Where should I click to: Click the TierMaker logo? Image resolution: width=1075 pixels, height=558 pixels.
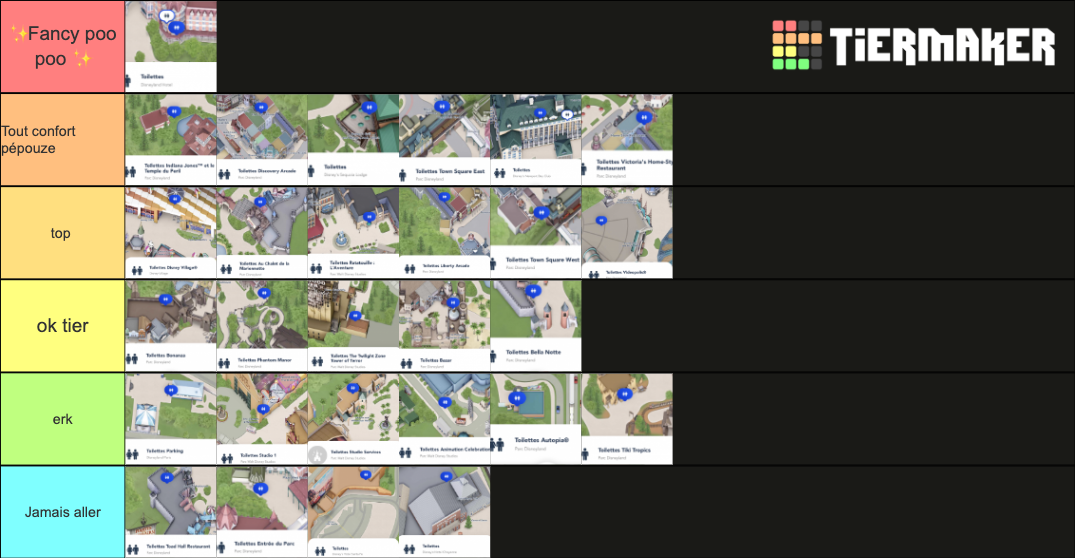[913, 45]
